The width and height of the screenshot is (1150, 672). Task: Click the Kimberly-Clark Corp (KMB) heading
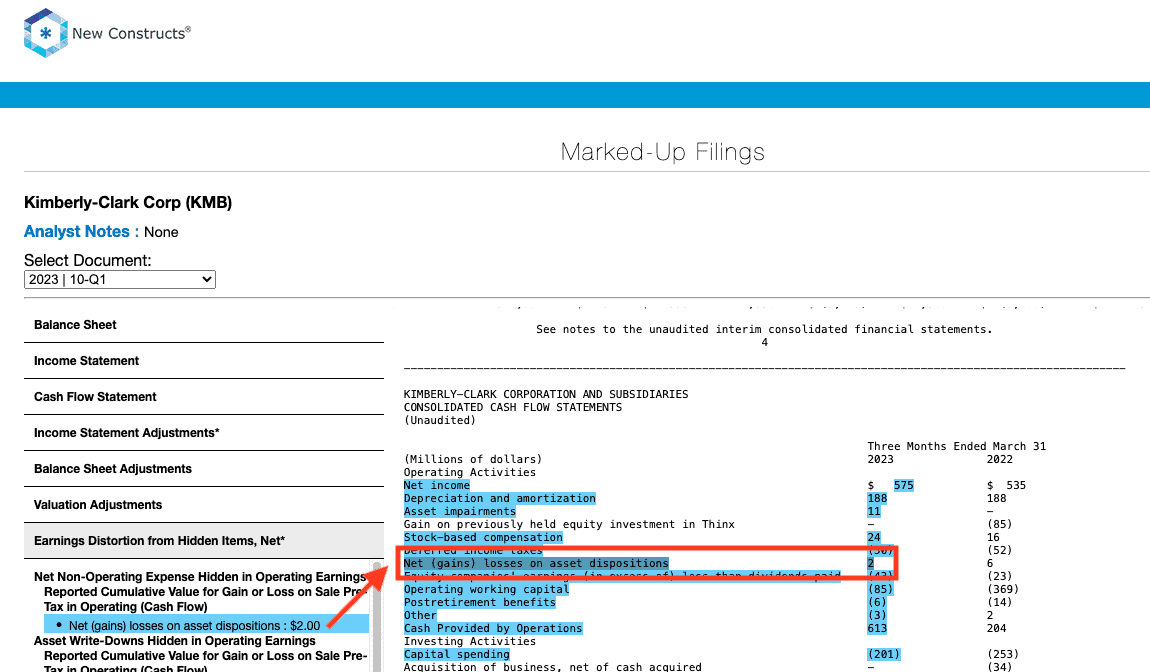pos(128,202)
